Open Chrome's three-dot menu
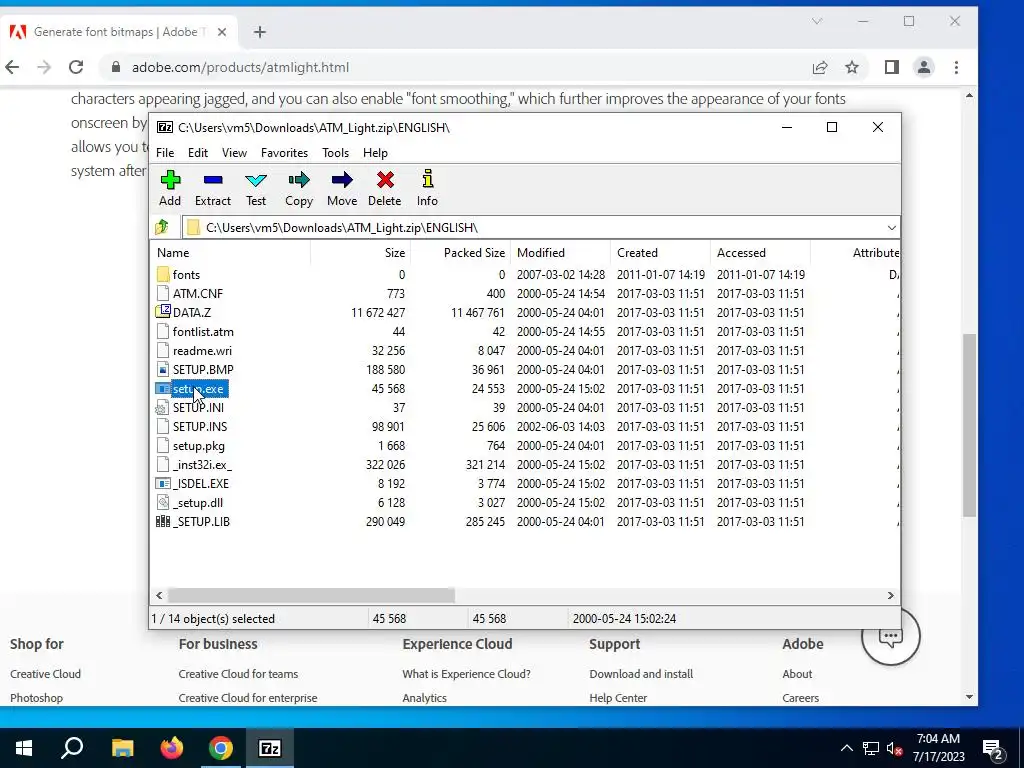Viewport: 1024px width, 768px height. coord(956,67)
